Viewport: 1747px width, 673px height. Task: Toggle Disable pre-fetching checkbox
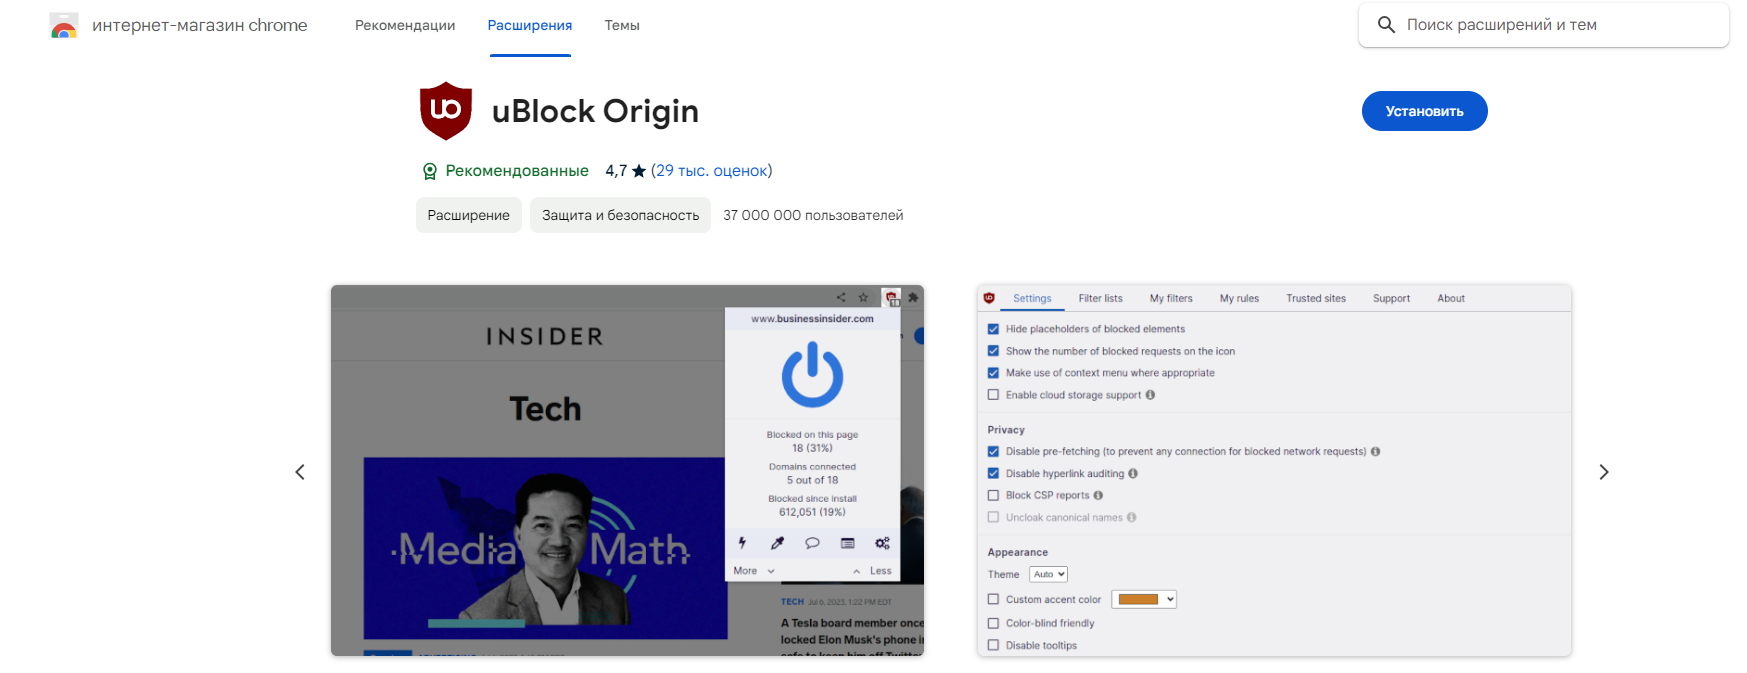(993, 452)
